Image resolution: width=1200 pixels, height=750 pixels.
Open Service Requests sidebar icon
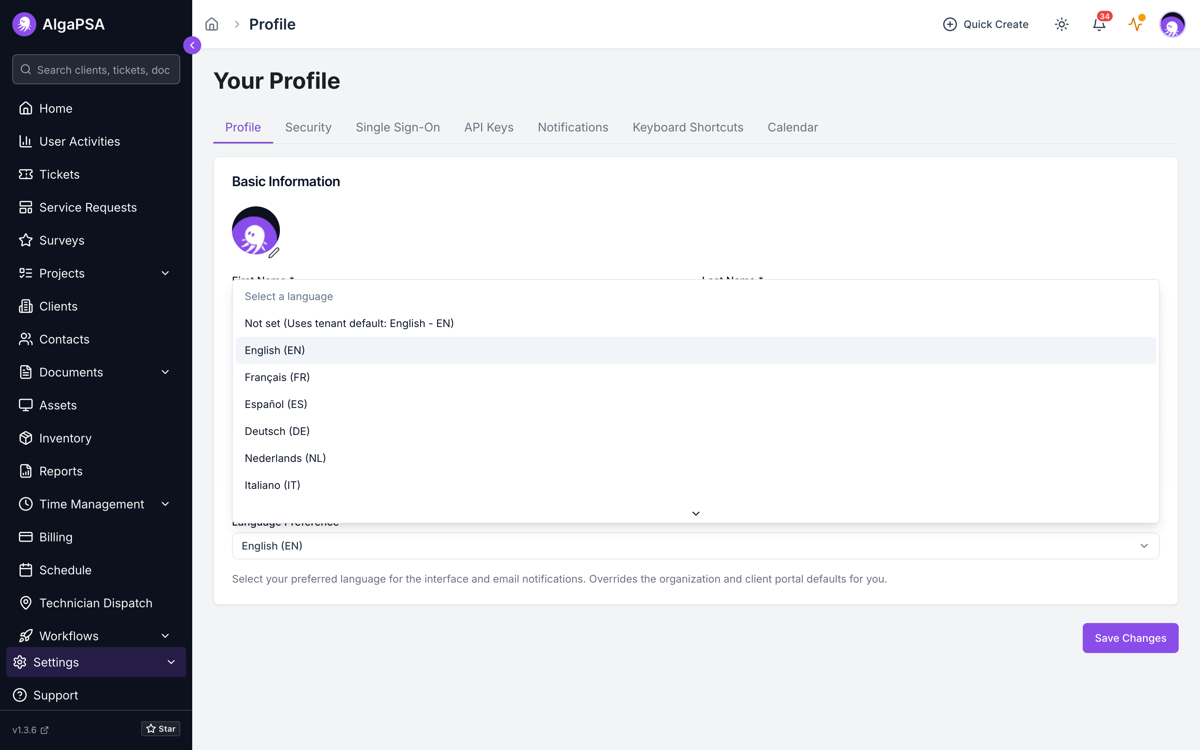(26, 207)
